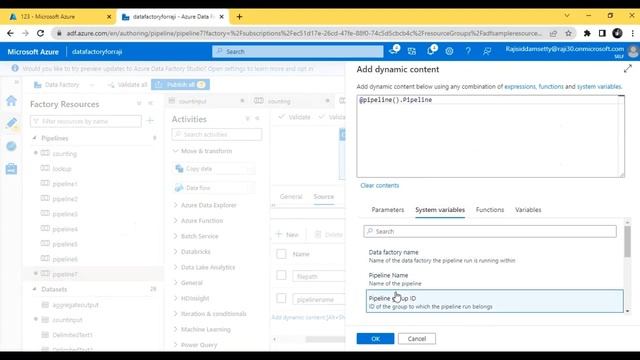Image resolution: width=640 pixels, height=360 pixels.
Task: Click the Clear contents link
Action: 380,185
